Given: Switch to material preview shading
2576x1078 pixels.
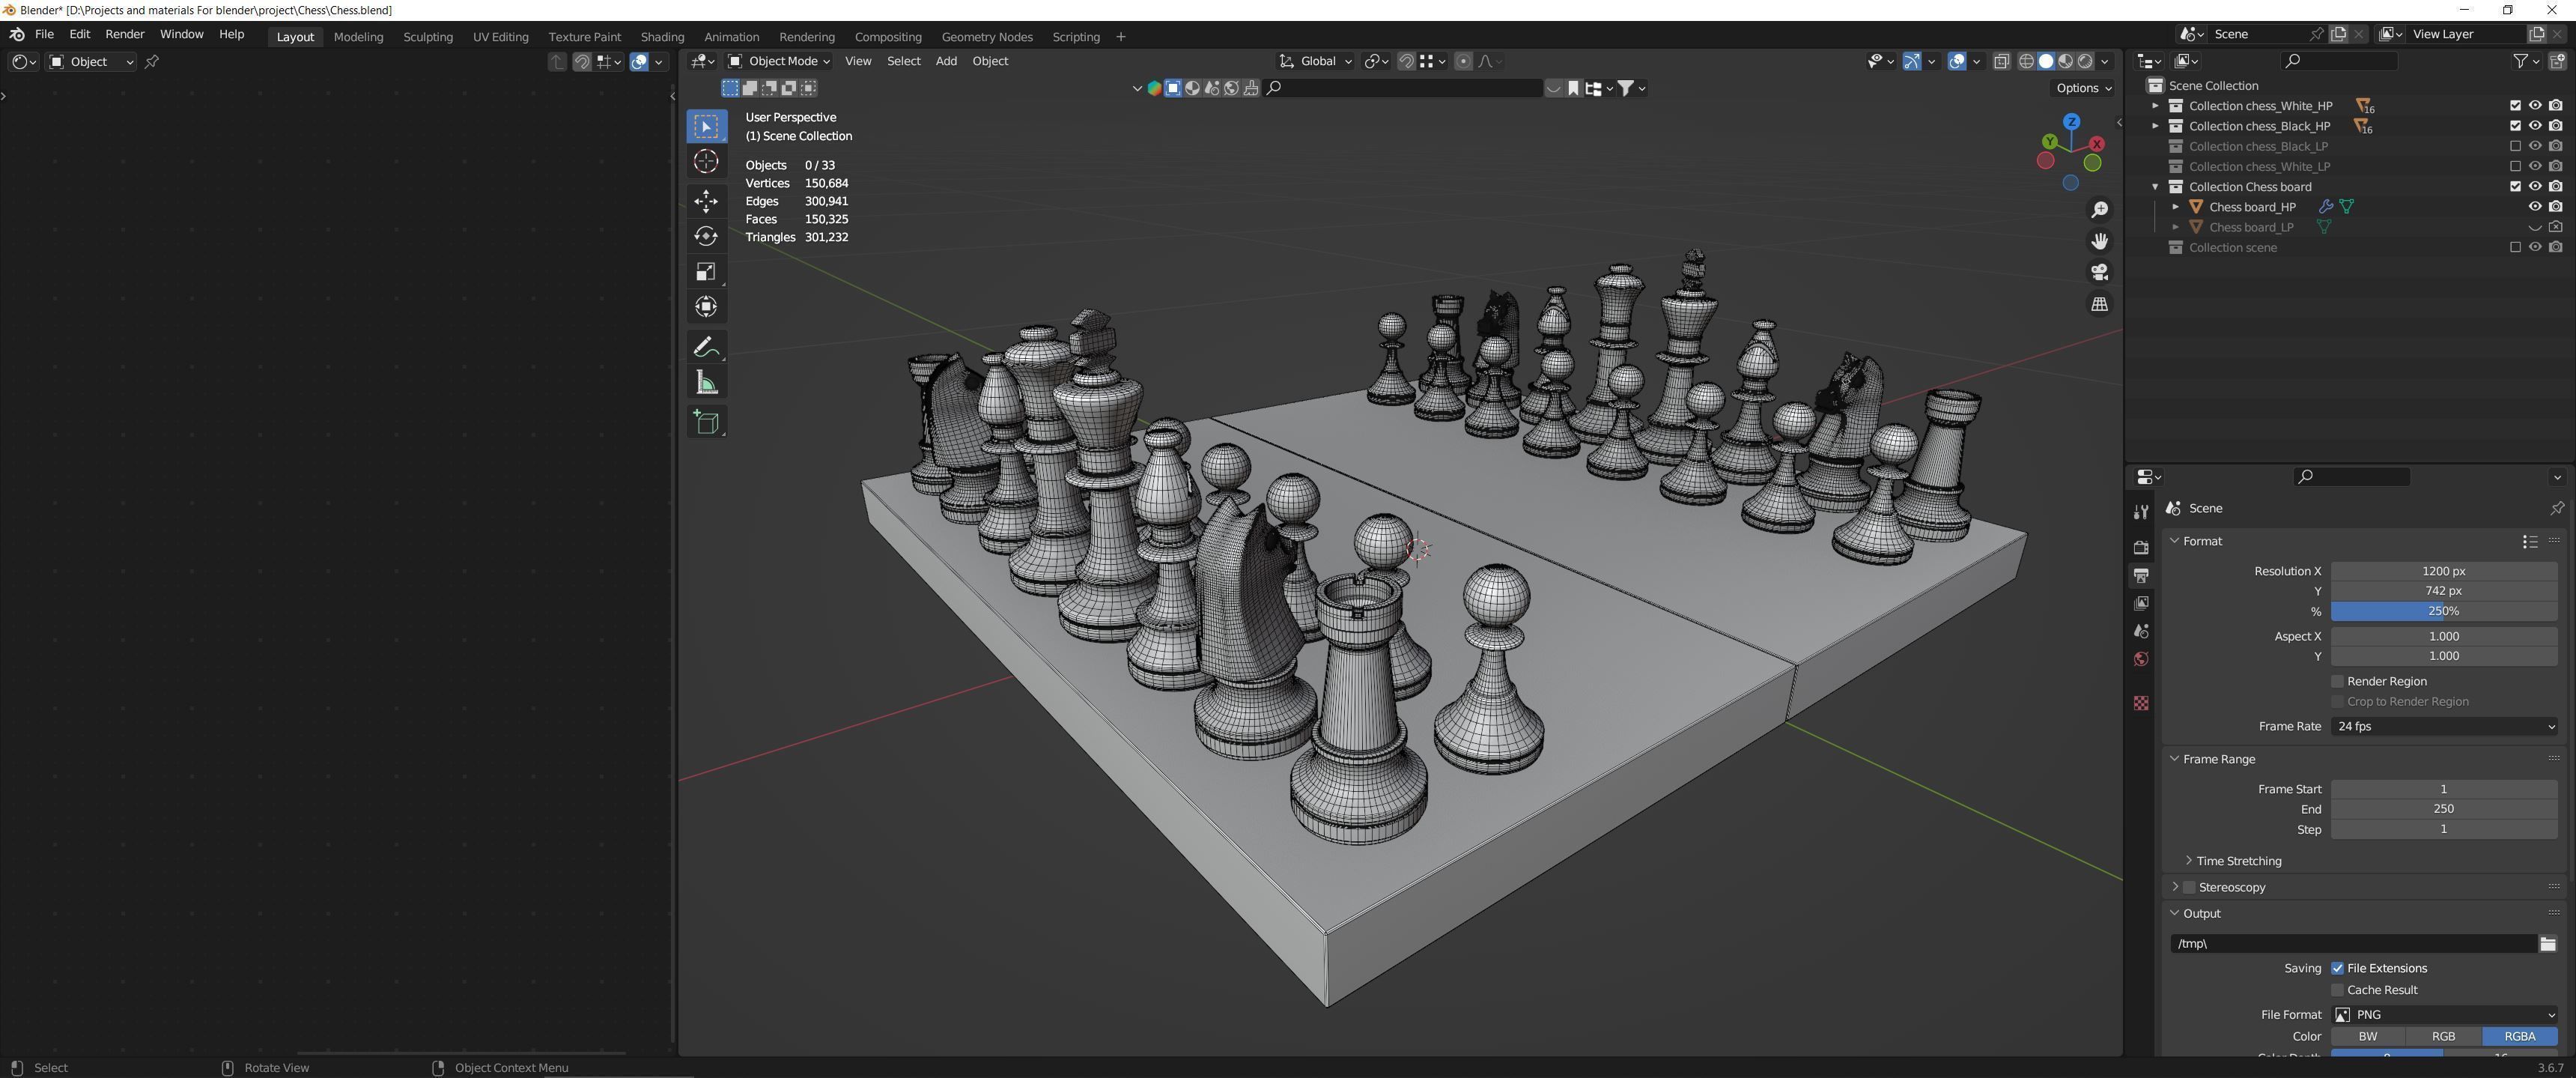Looking at the screenshot, I should [x=2065, y=61].
